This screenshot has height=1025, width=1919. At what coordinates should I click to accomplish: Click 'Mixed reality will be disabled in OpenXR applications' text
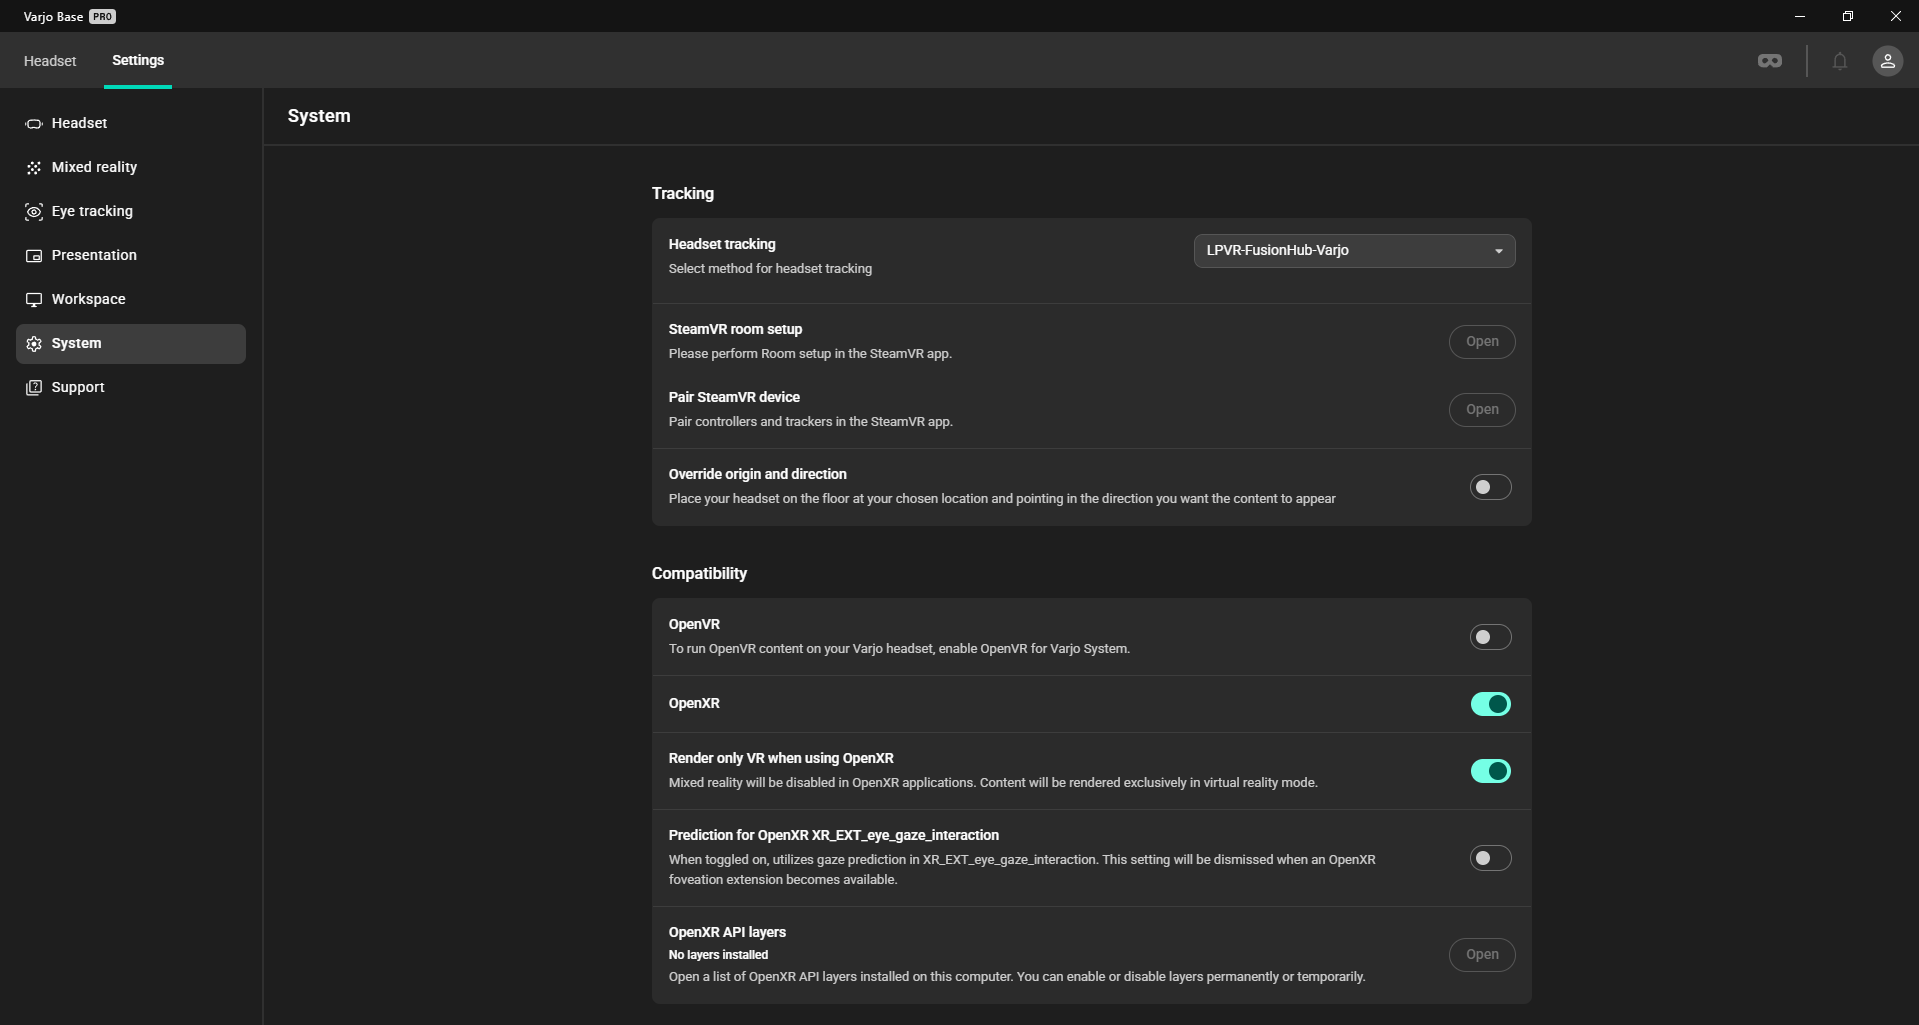pyautogui.click(x=993, y=783)
